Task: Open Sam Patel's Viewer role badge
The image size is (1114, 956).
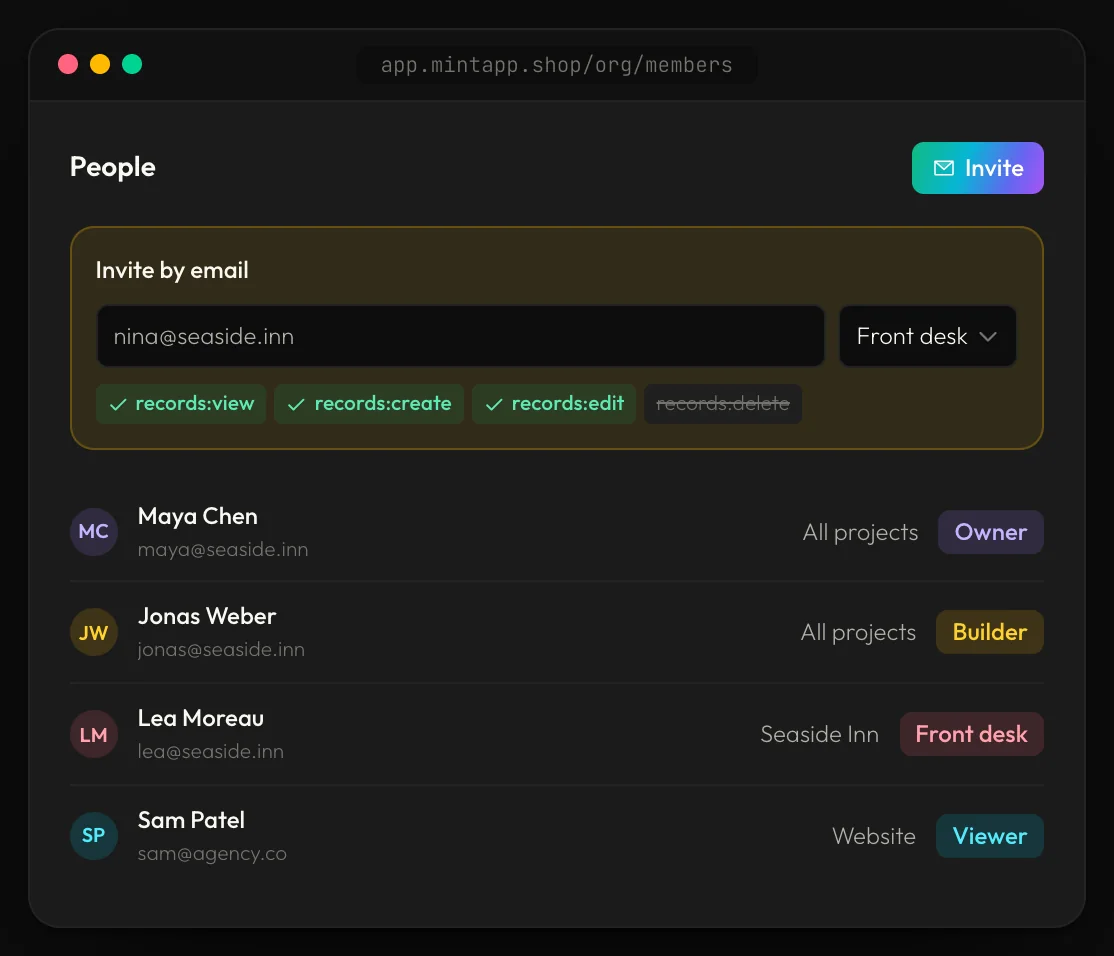Action: 990,836
